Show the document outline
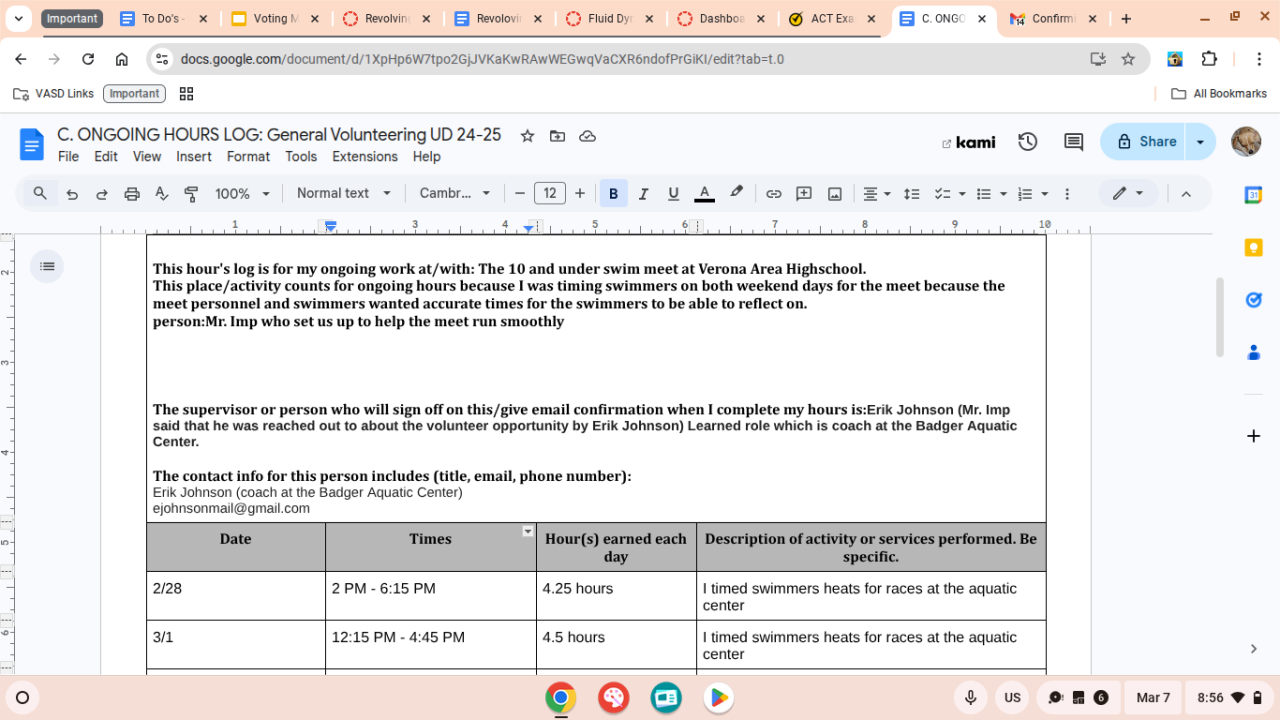The width and height of the screenshot is (1280, 720). 47,266
